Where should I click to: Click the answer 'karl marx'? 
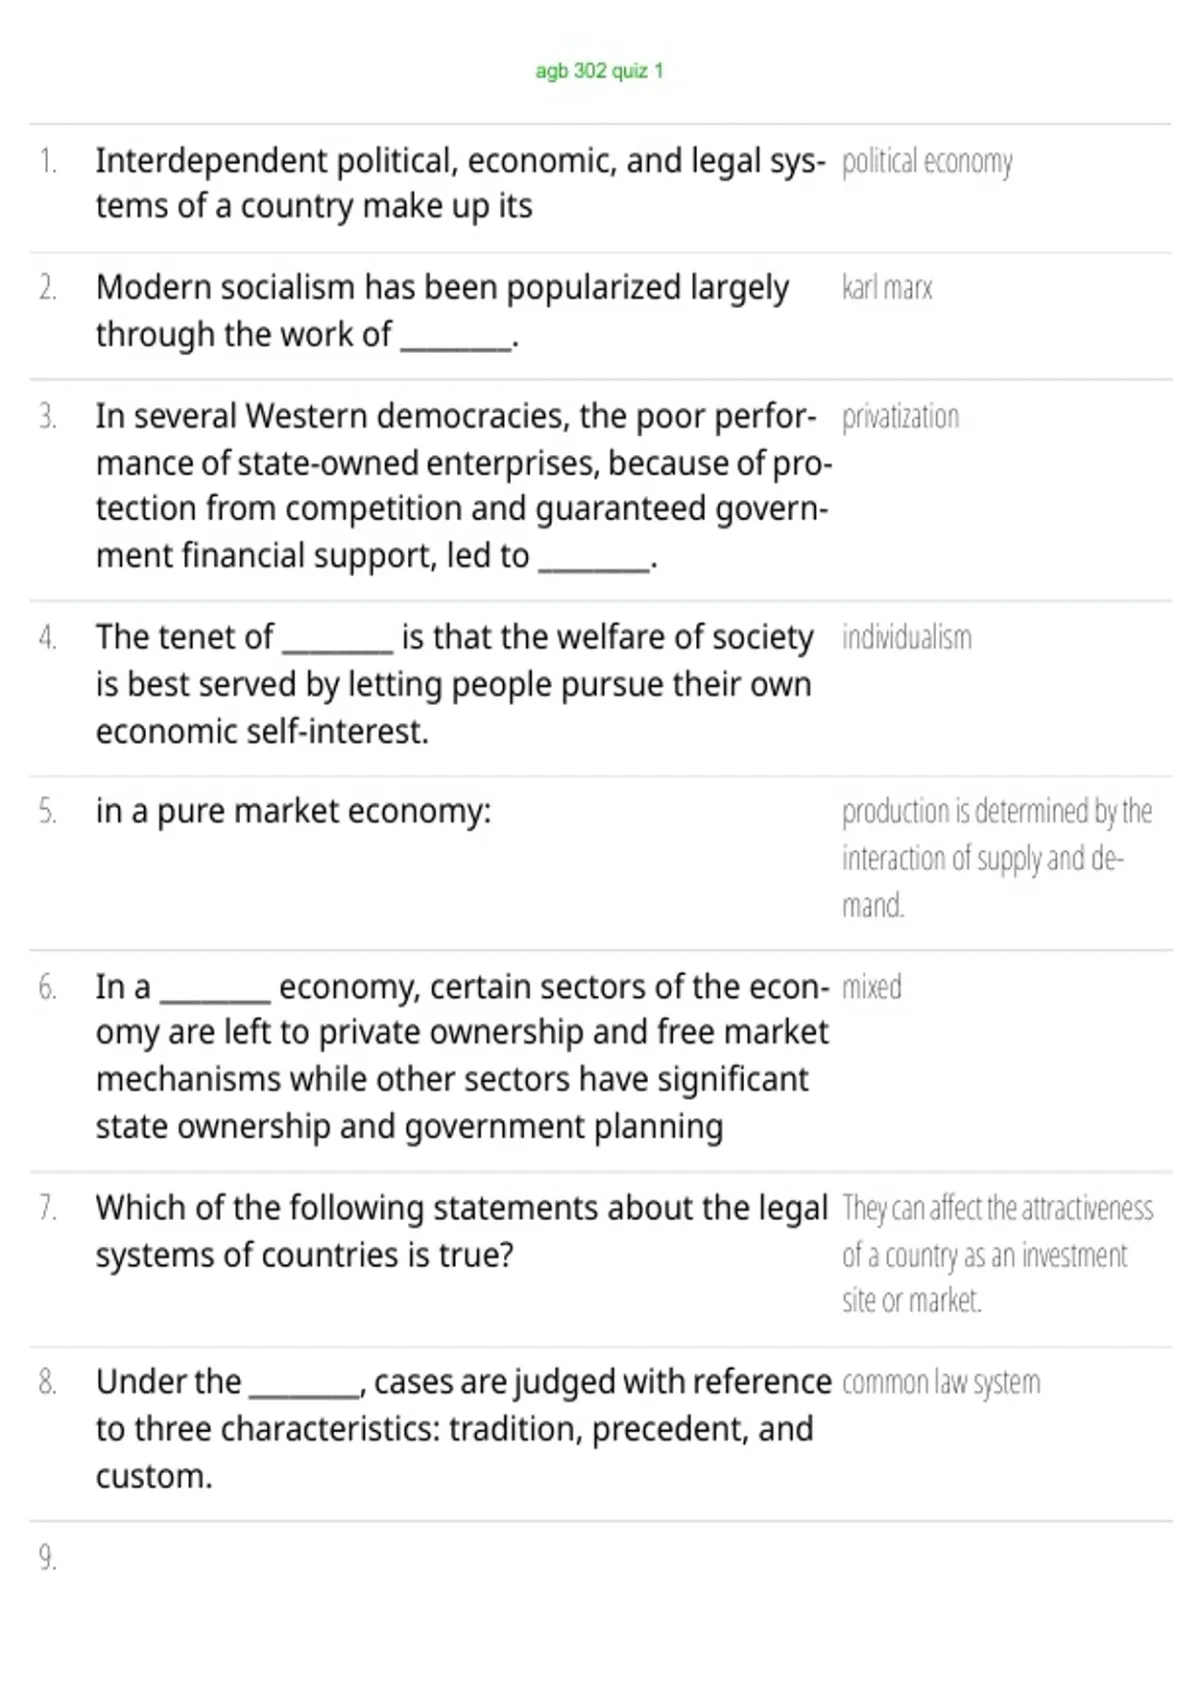pos(887,288)
